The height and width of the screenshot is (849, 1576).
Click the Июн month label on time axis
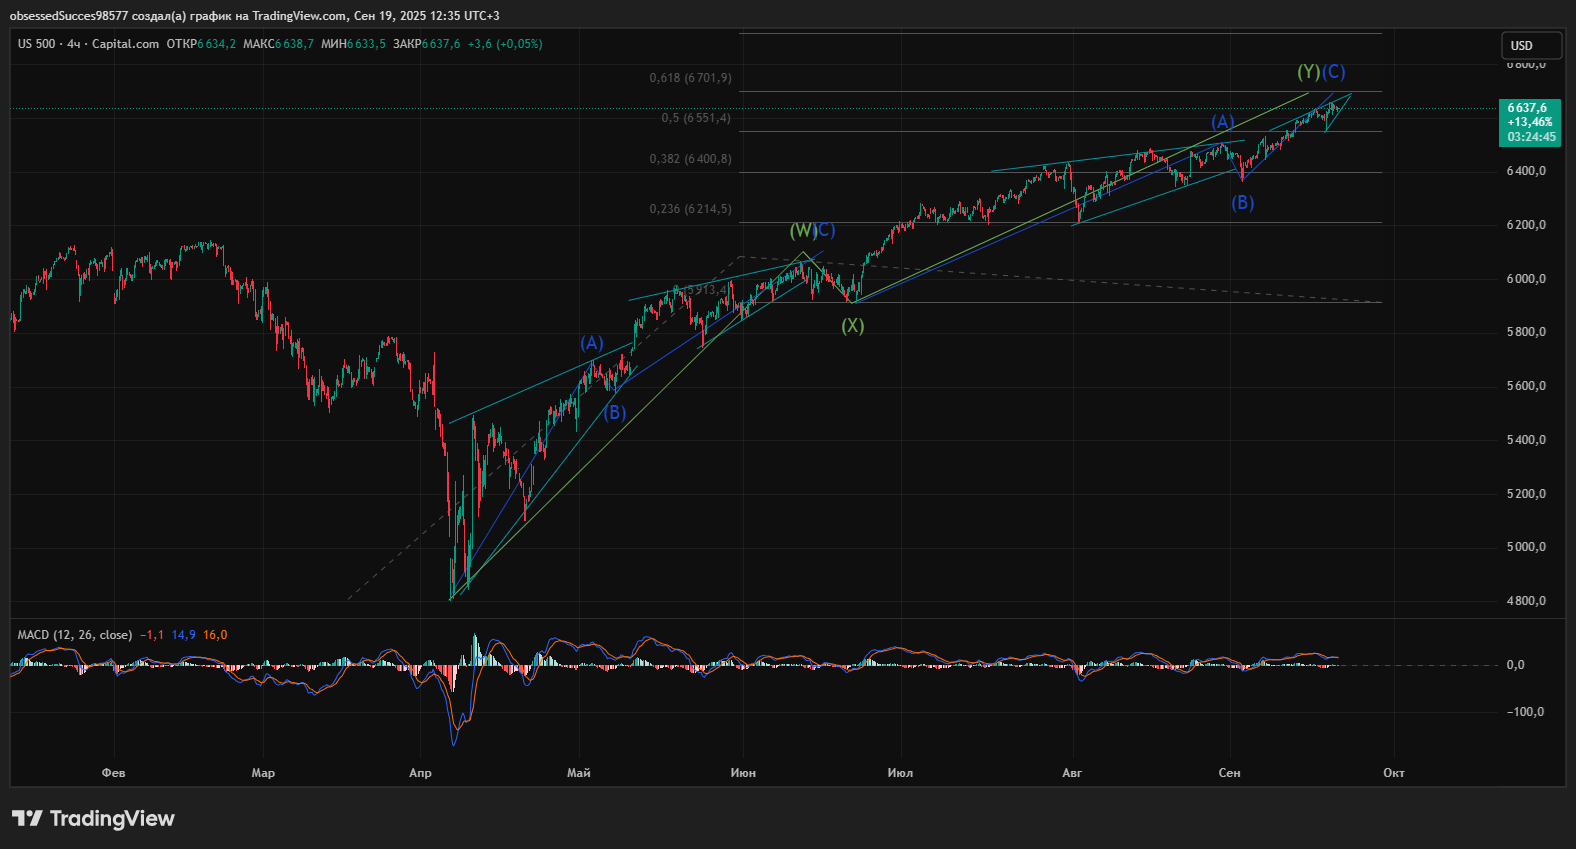743,773
